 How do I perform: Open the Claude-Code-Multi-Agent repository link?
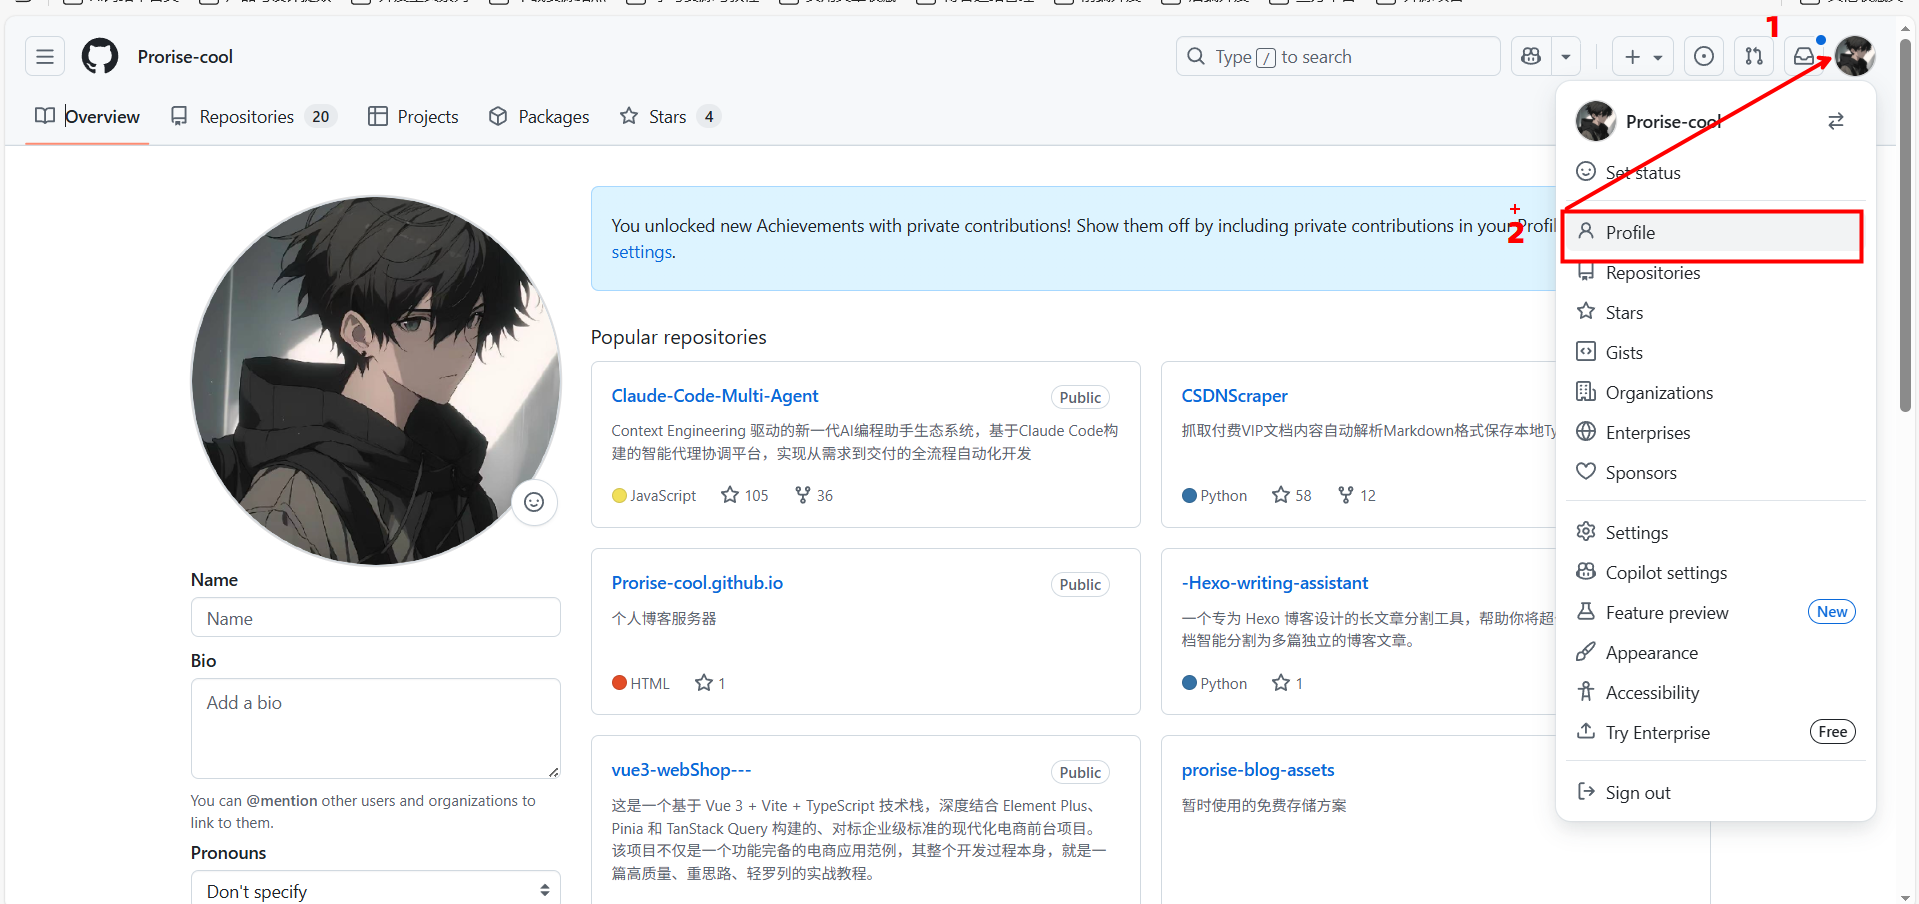(714, 396)
